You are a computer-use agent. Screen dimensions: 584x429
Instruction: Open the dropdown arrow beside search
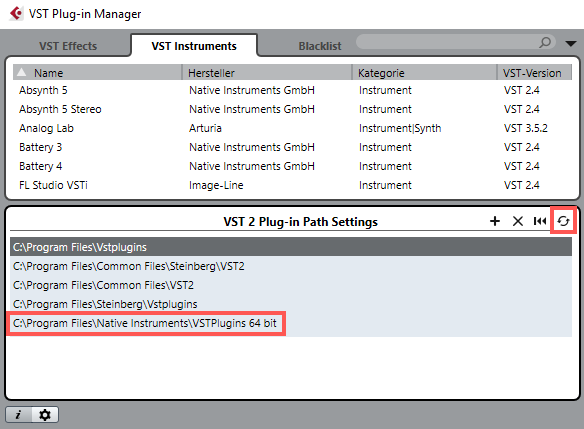pos(571,44)
